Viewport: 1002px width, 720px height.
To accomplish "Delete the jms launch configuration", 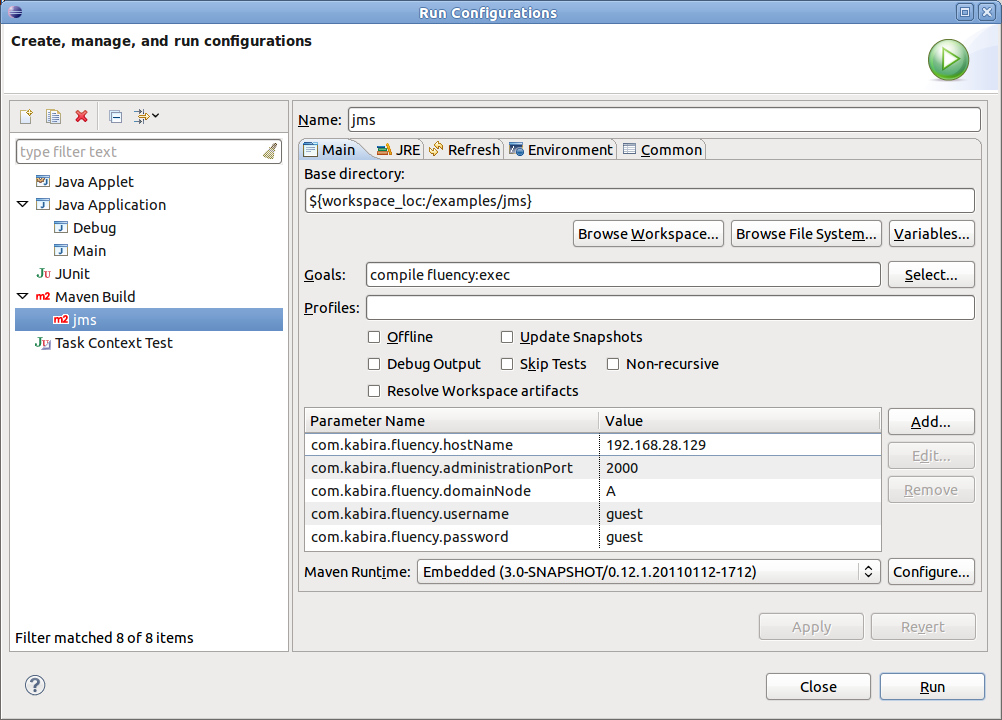I will [x=81, y=117].
